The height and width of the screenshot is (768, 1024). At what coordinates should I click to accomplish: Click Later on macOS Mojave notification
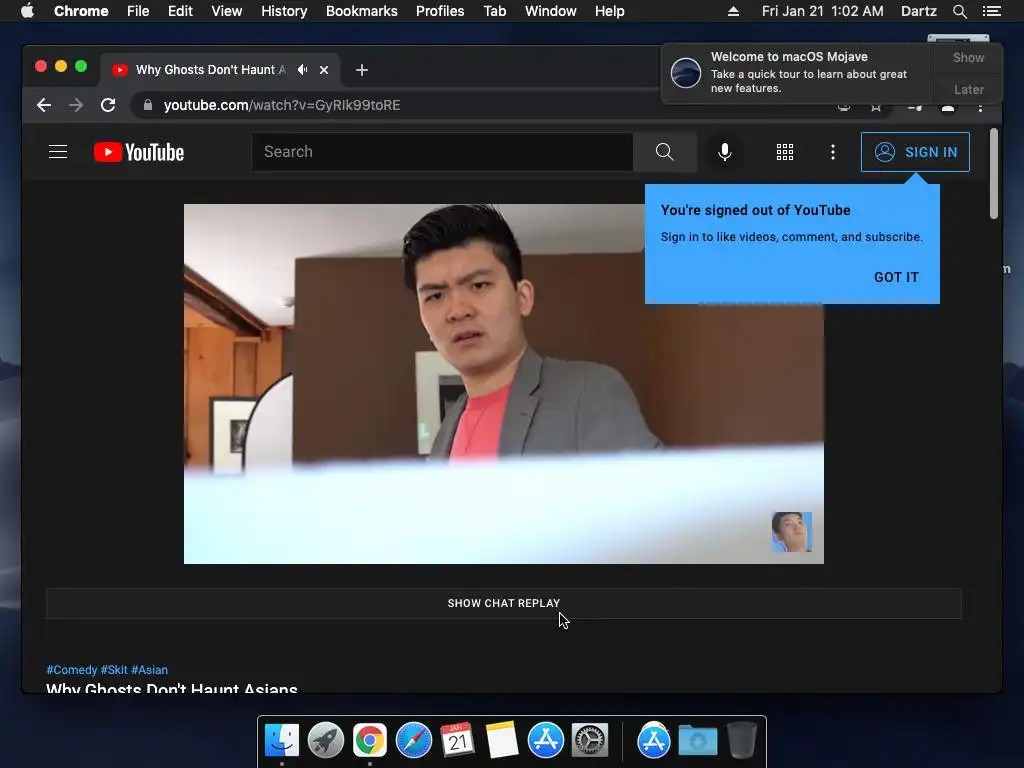pyautogui.click(x=968, y=89)
